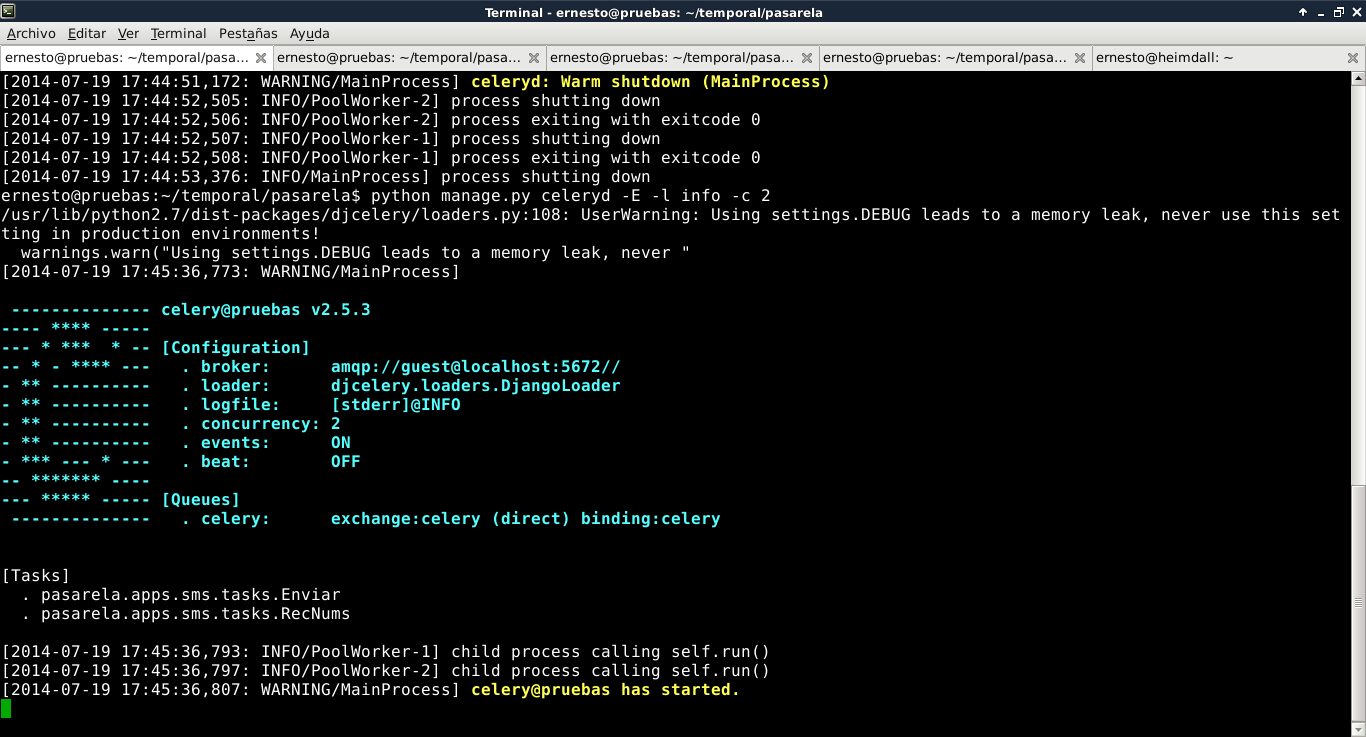Open the Ayuda menu

(x=310, y=33)
